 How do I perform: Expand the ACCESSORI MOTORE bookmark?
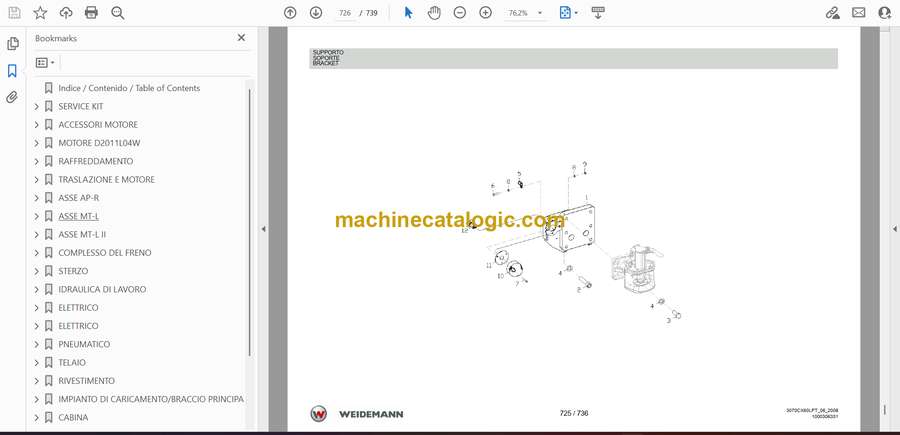pyautogui.click(x=37, y=125)
